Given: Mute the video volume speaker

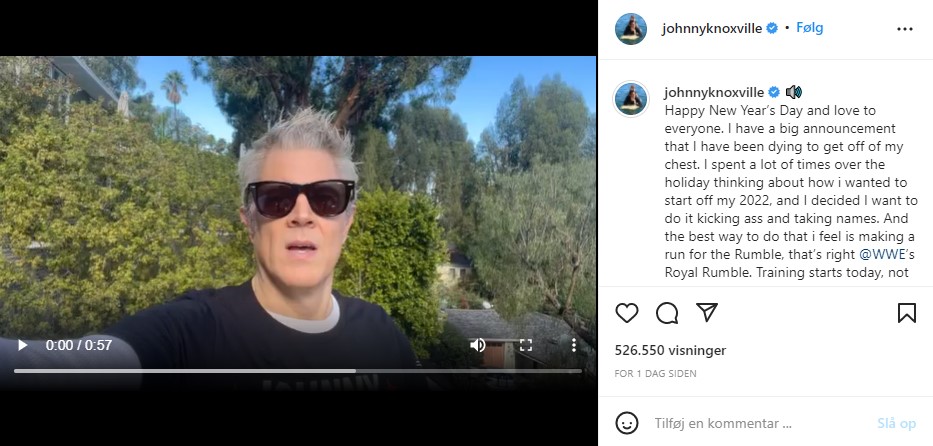Looking at the screenshot, I should click(x=477, y=345).
